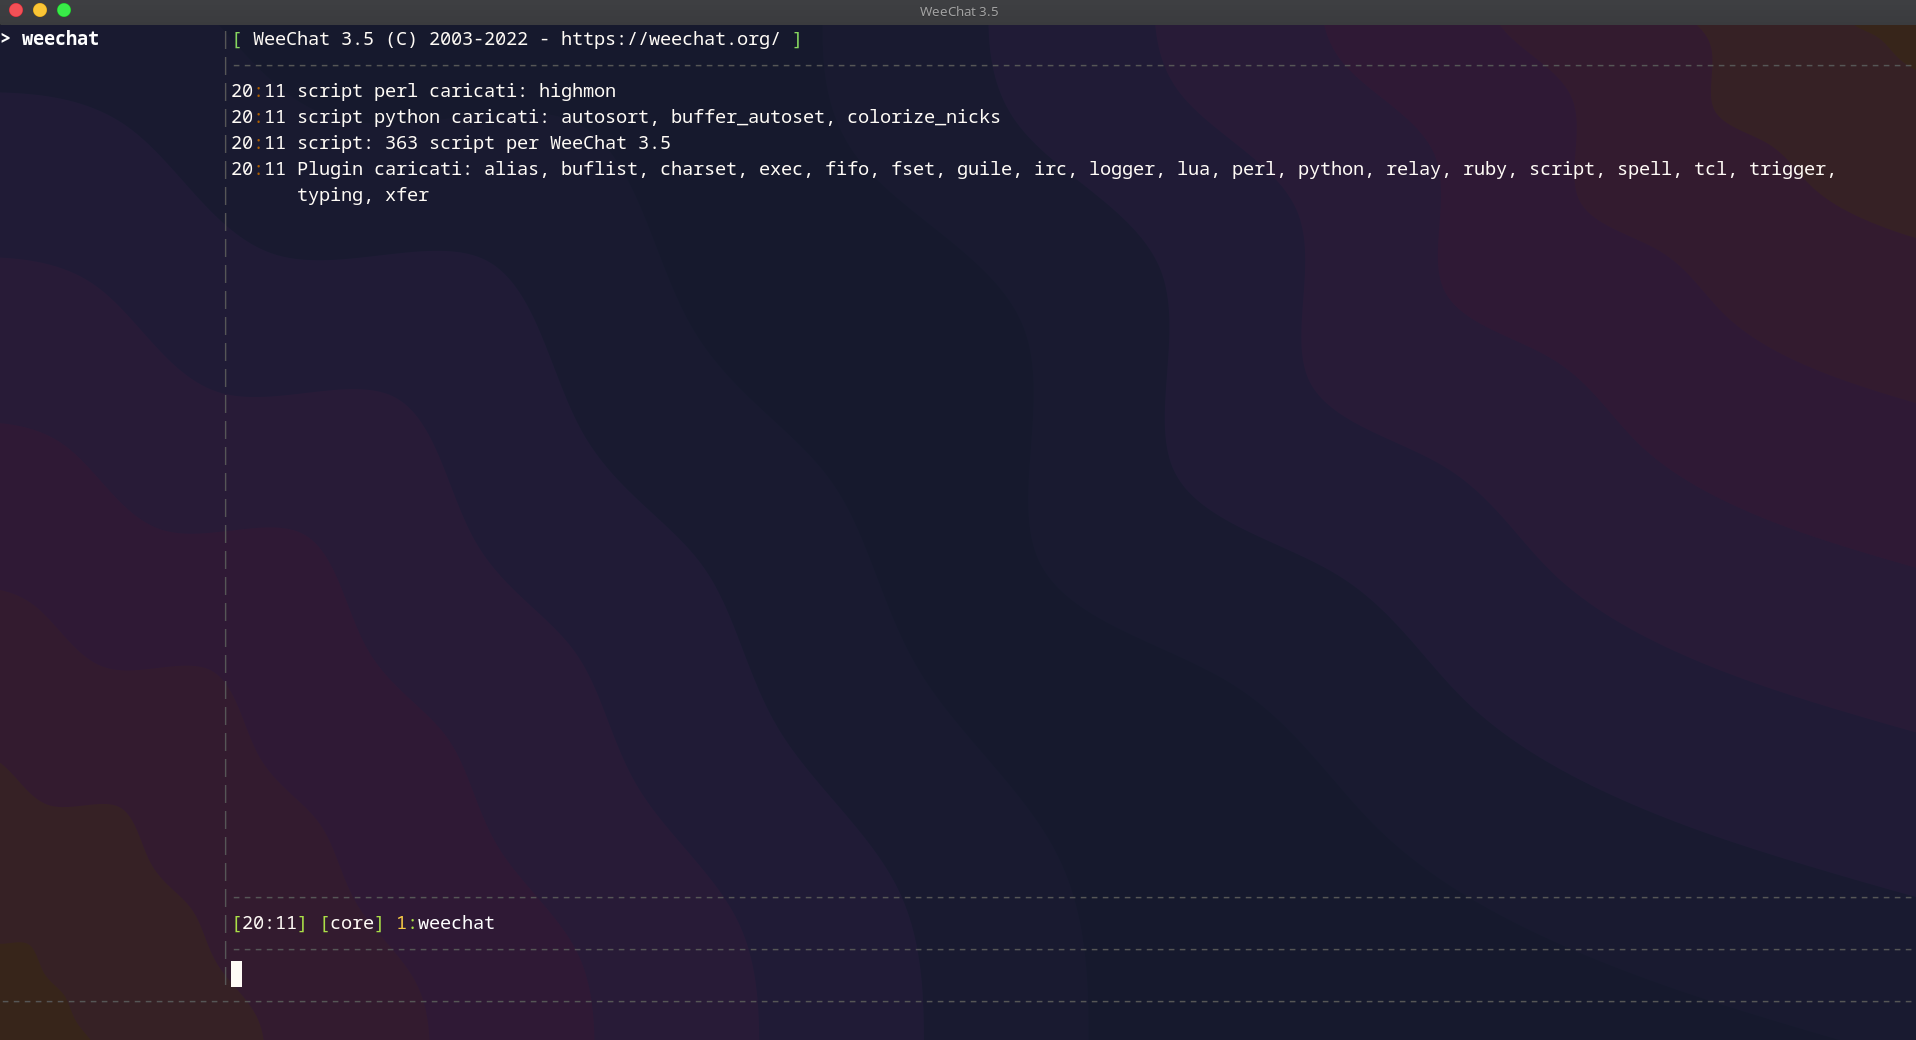Click the 'WeeChat 3.5 (C) 2003-2022' title text

(390, 39)
